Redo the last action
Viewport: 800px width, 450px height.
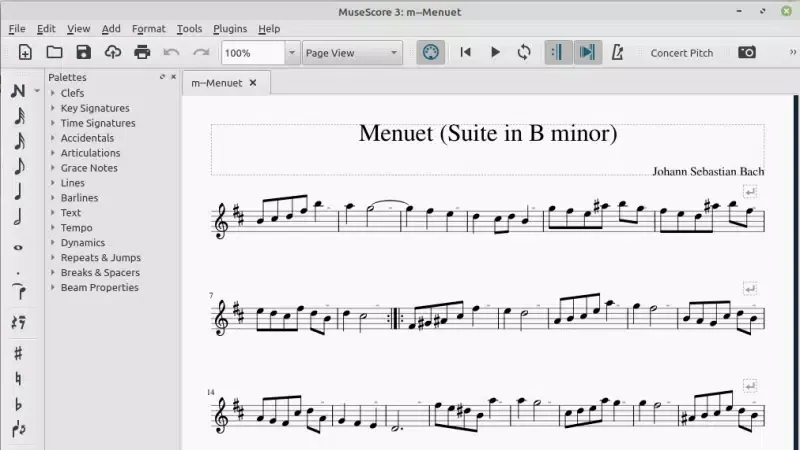coord(201,53)
